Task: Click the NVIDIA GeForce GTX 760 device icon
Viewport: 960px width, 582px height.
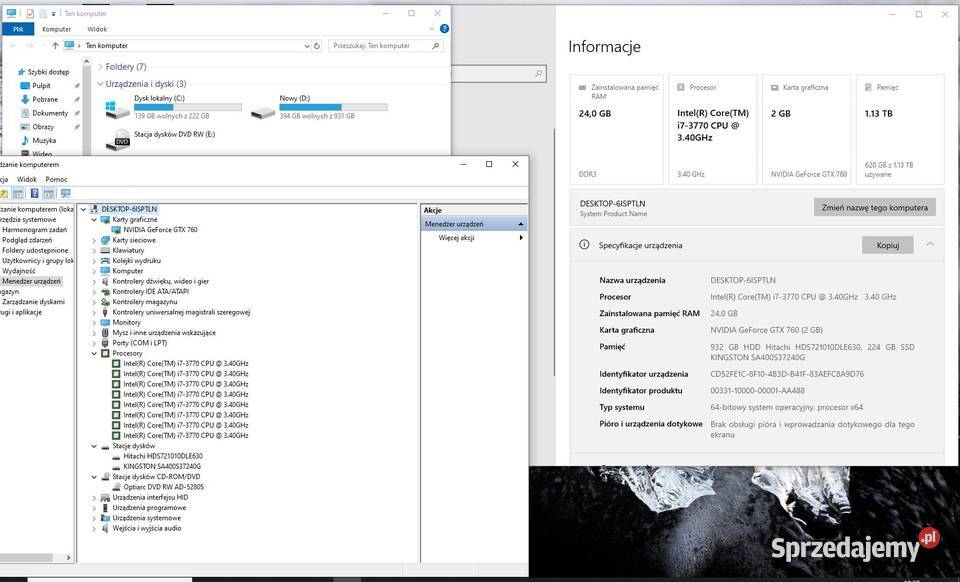Action: pos(115,230)
